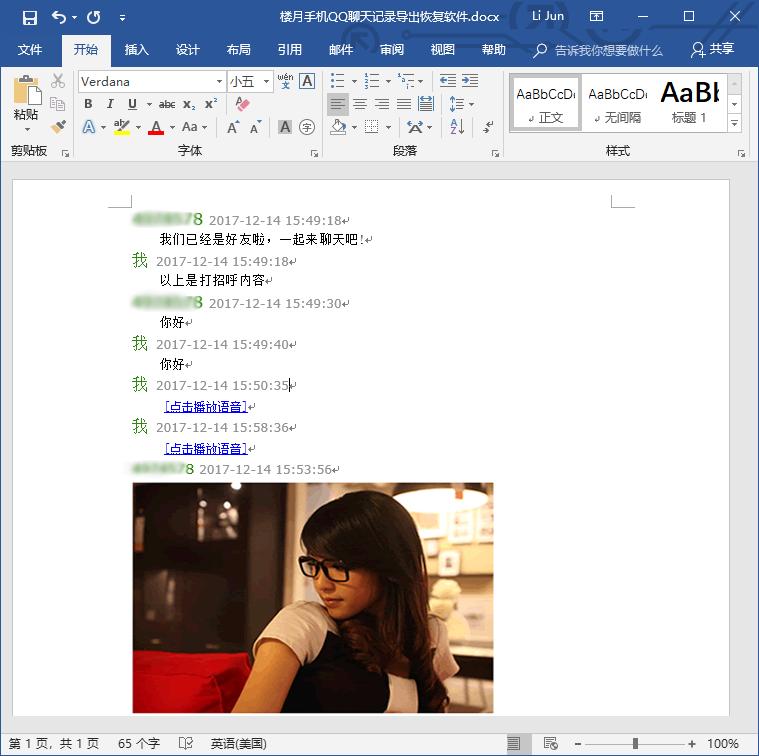Toggle Bold formatting

tap(88, 104)
